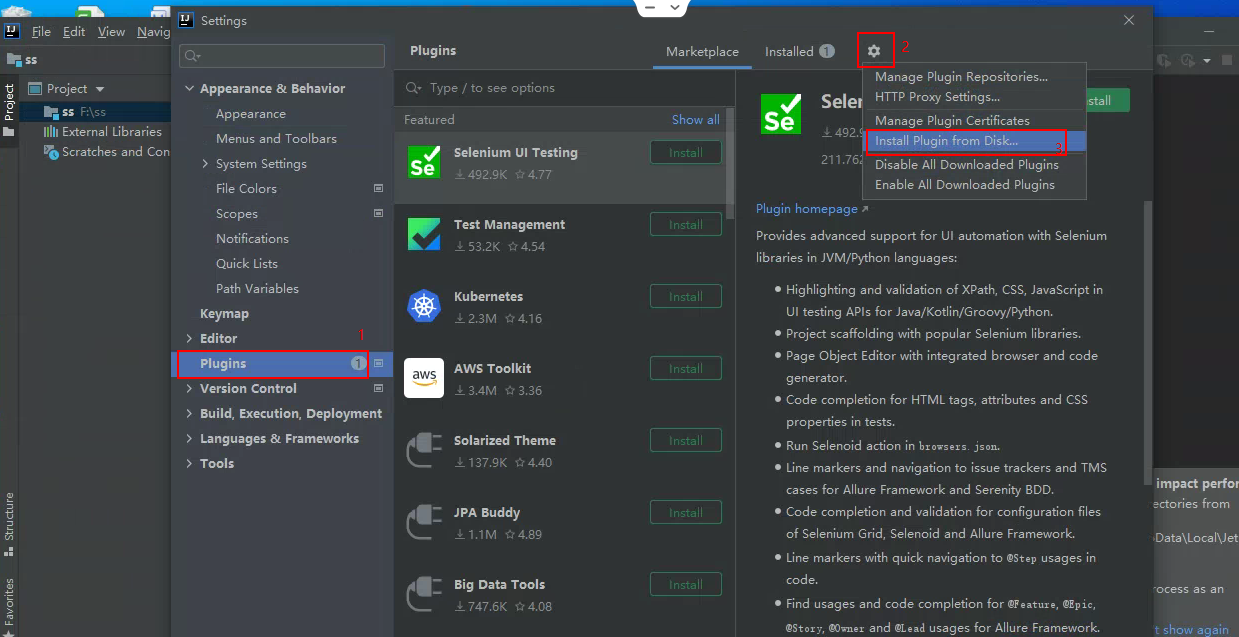This screenshot has width=1239, height=637.
Task: Select Manage Plugin Repositories menu entry
Action: 961,77
